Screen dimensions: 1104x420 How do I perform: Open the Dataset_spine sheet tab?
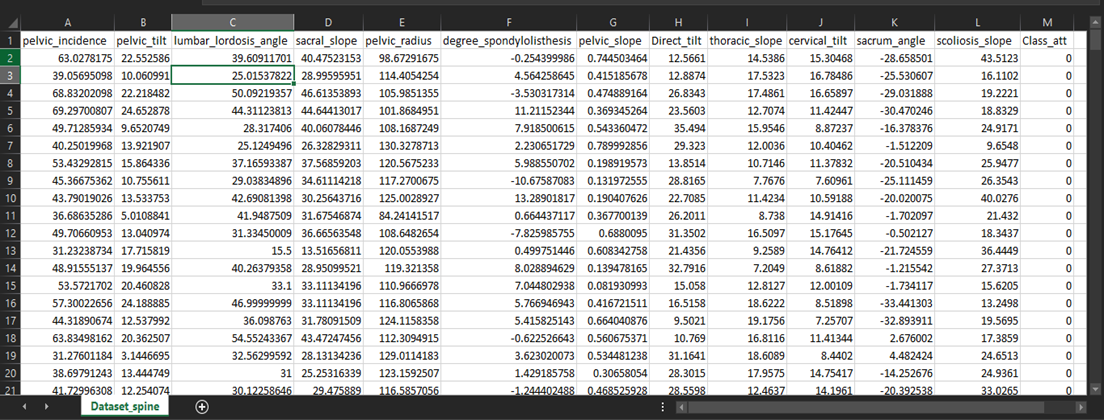[124, 407]
